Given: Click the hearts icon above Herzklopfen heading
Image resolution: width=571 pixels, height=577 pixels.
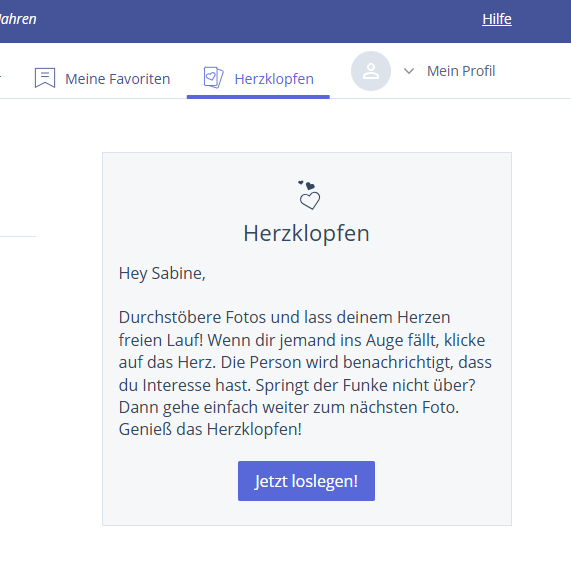Looking at the screenshot, I should point(309,195).
